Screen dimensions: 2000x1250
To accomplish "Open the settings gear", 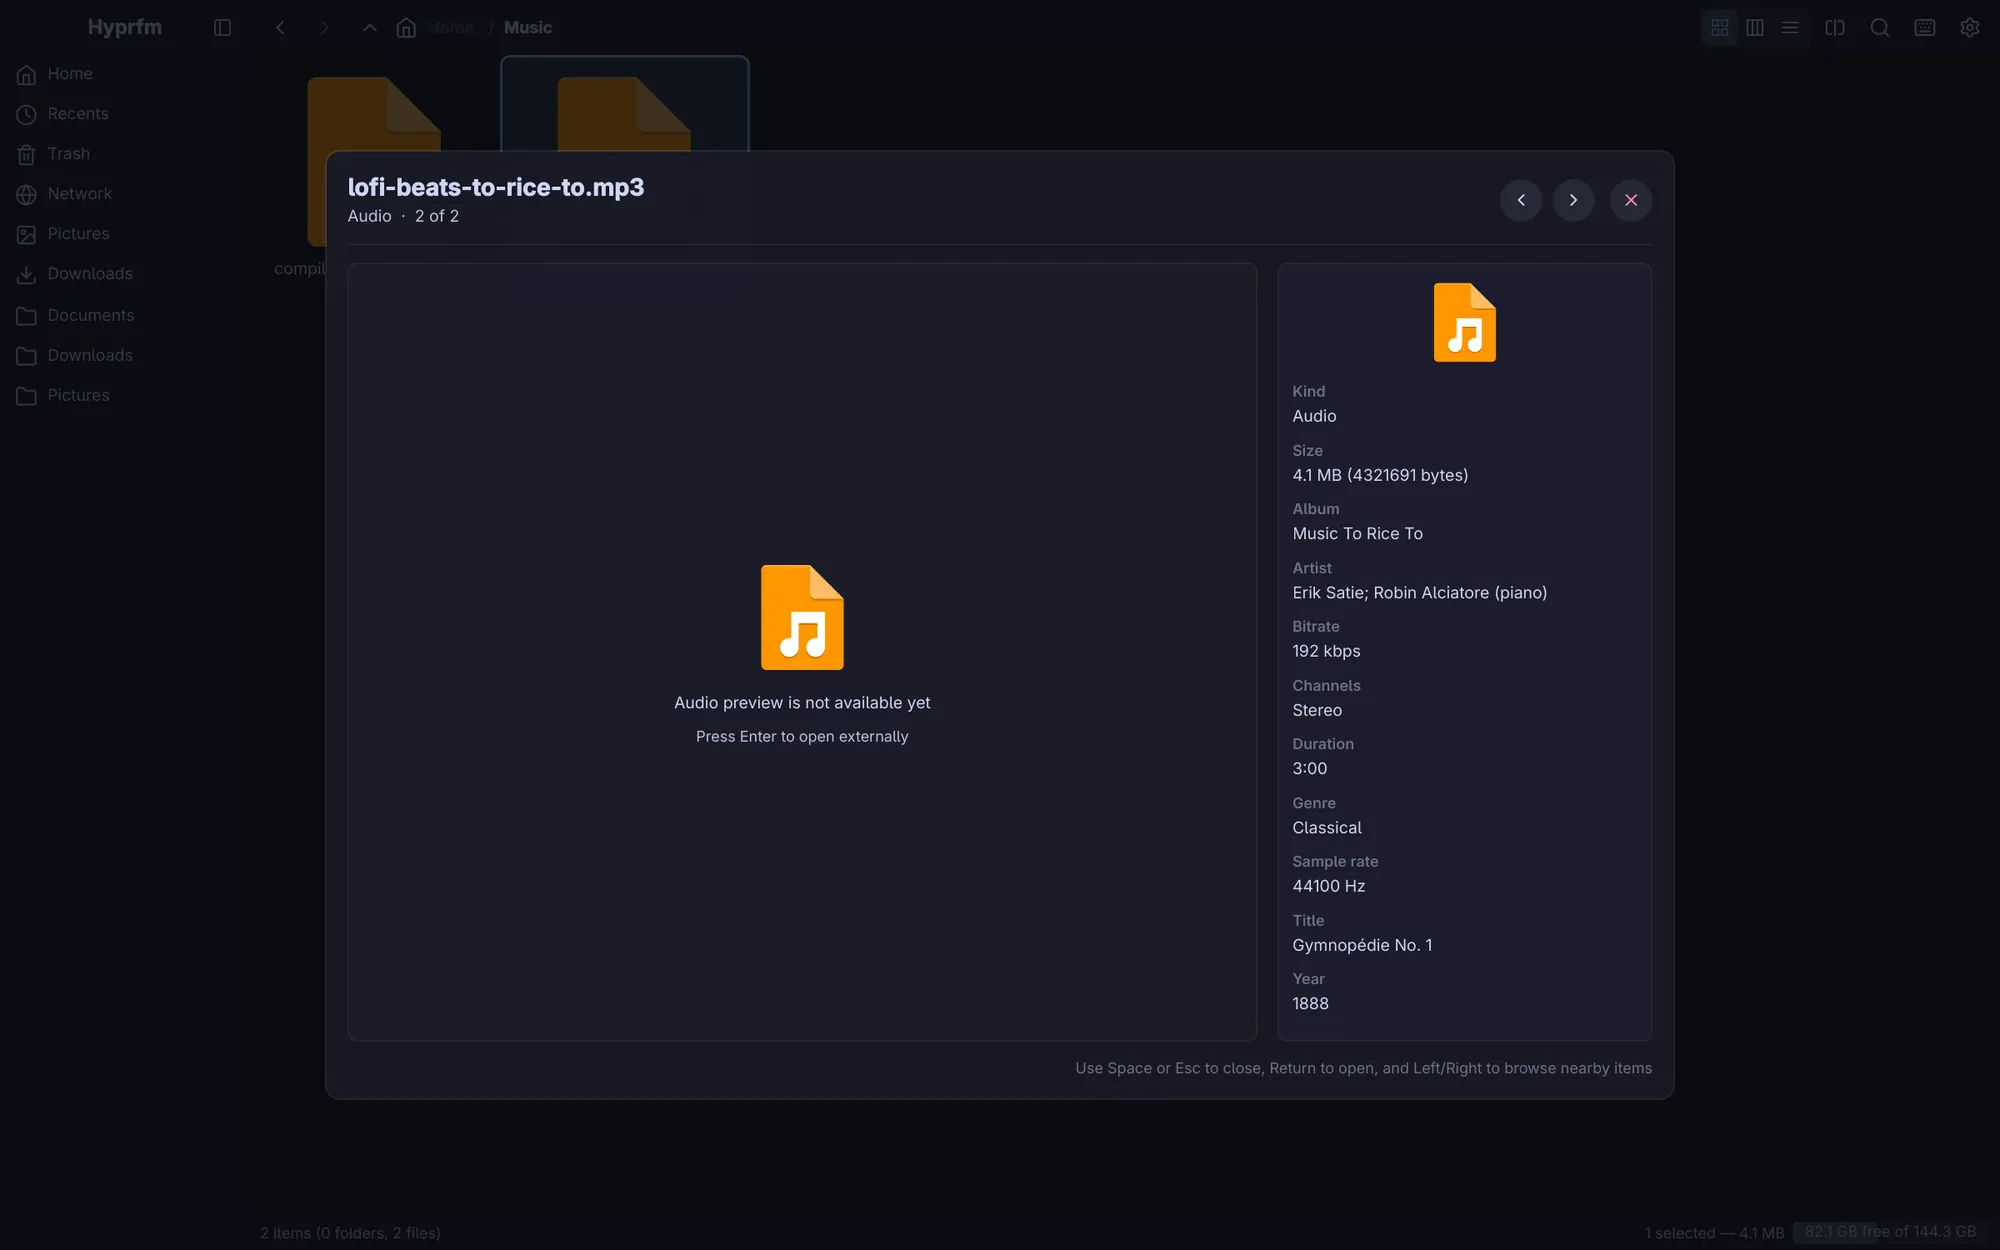I will 1969,27.
